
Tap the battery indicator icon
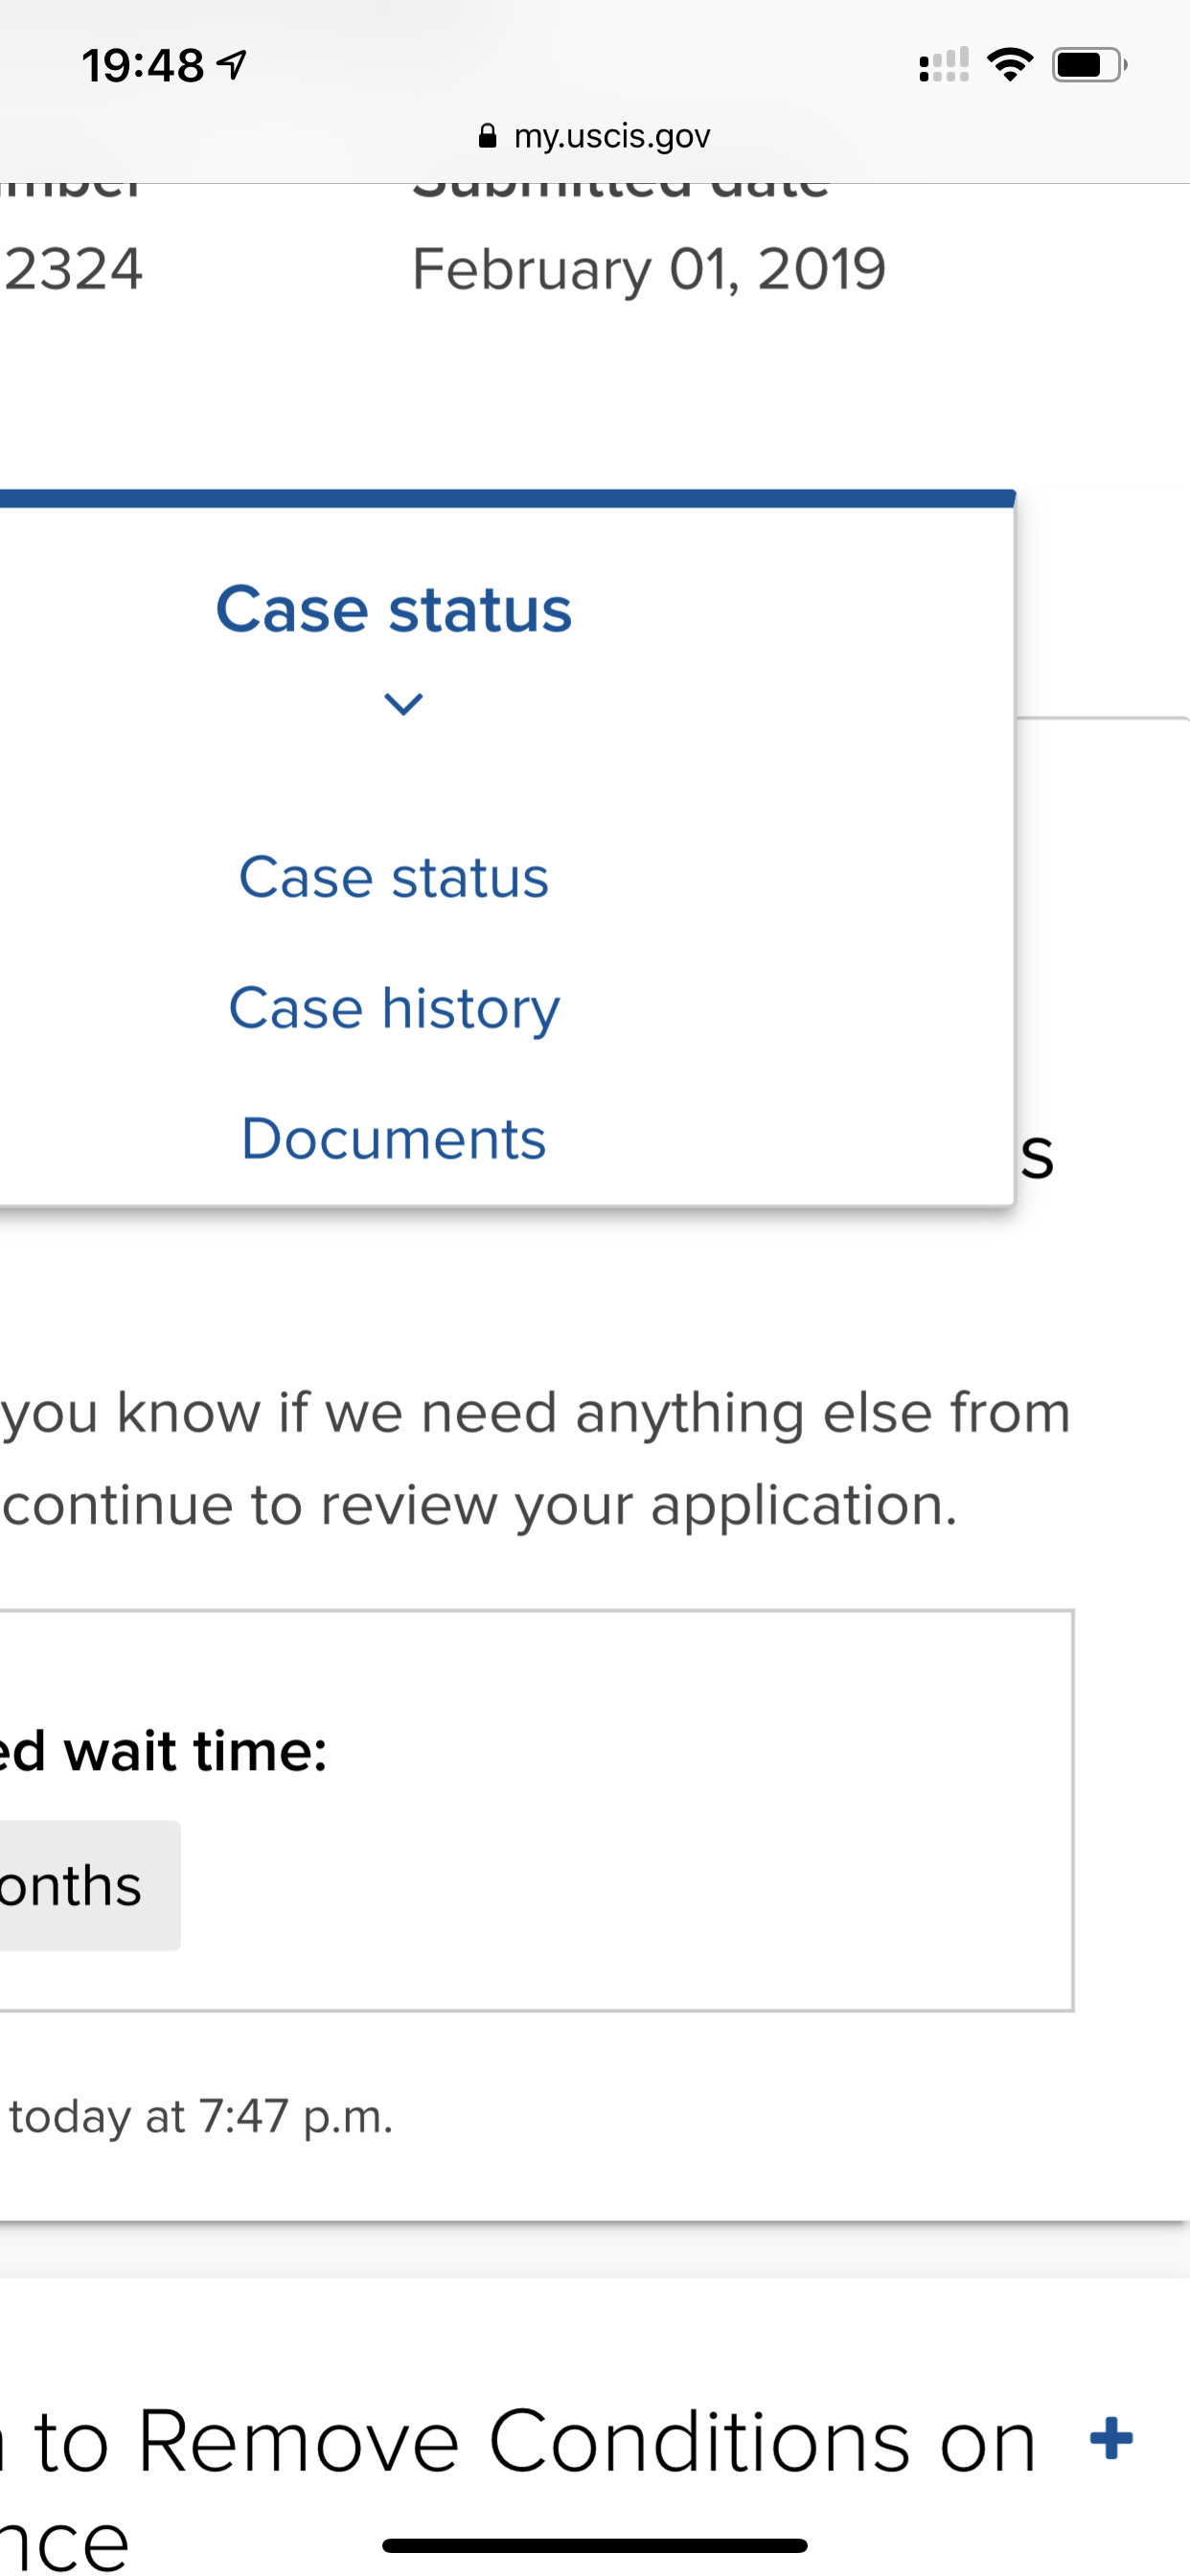(x=1089, y=65)
